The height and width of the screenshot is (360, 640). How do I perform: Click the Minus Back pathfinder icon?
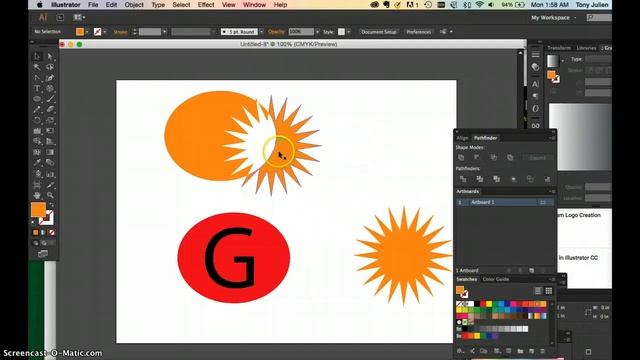547,179
